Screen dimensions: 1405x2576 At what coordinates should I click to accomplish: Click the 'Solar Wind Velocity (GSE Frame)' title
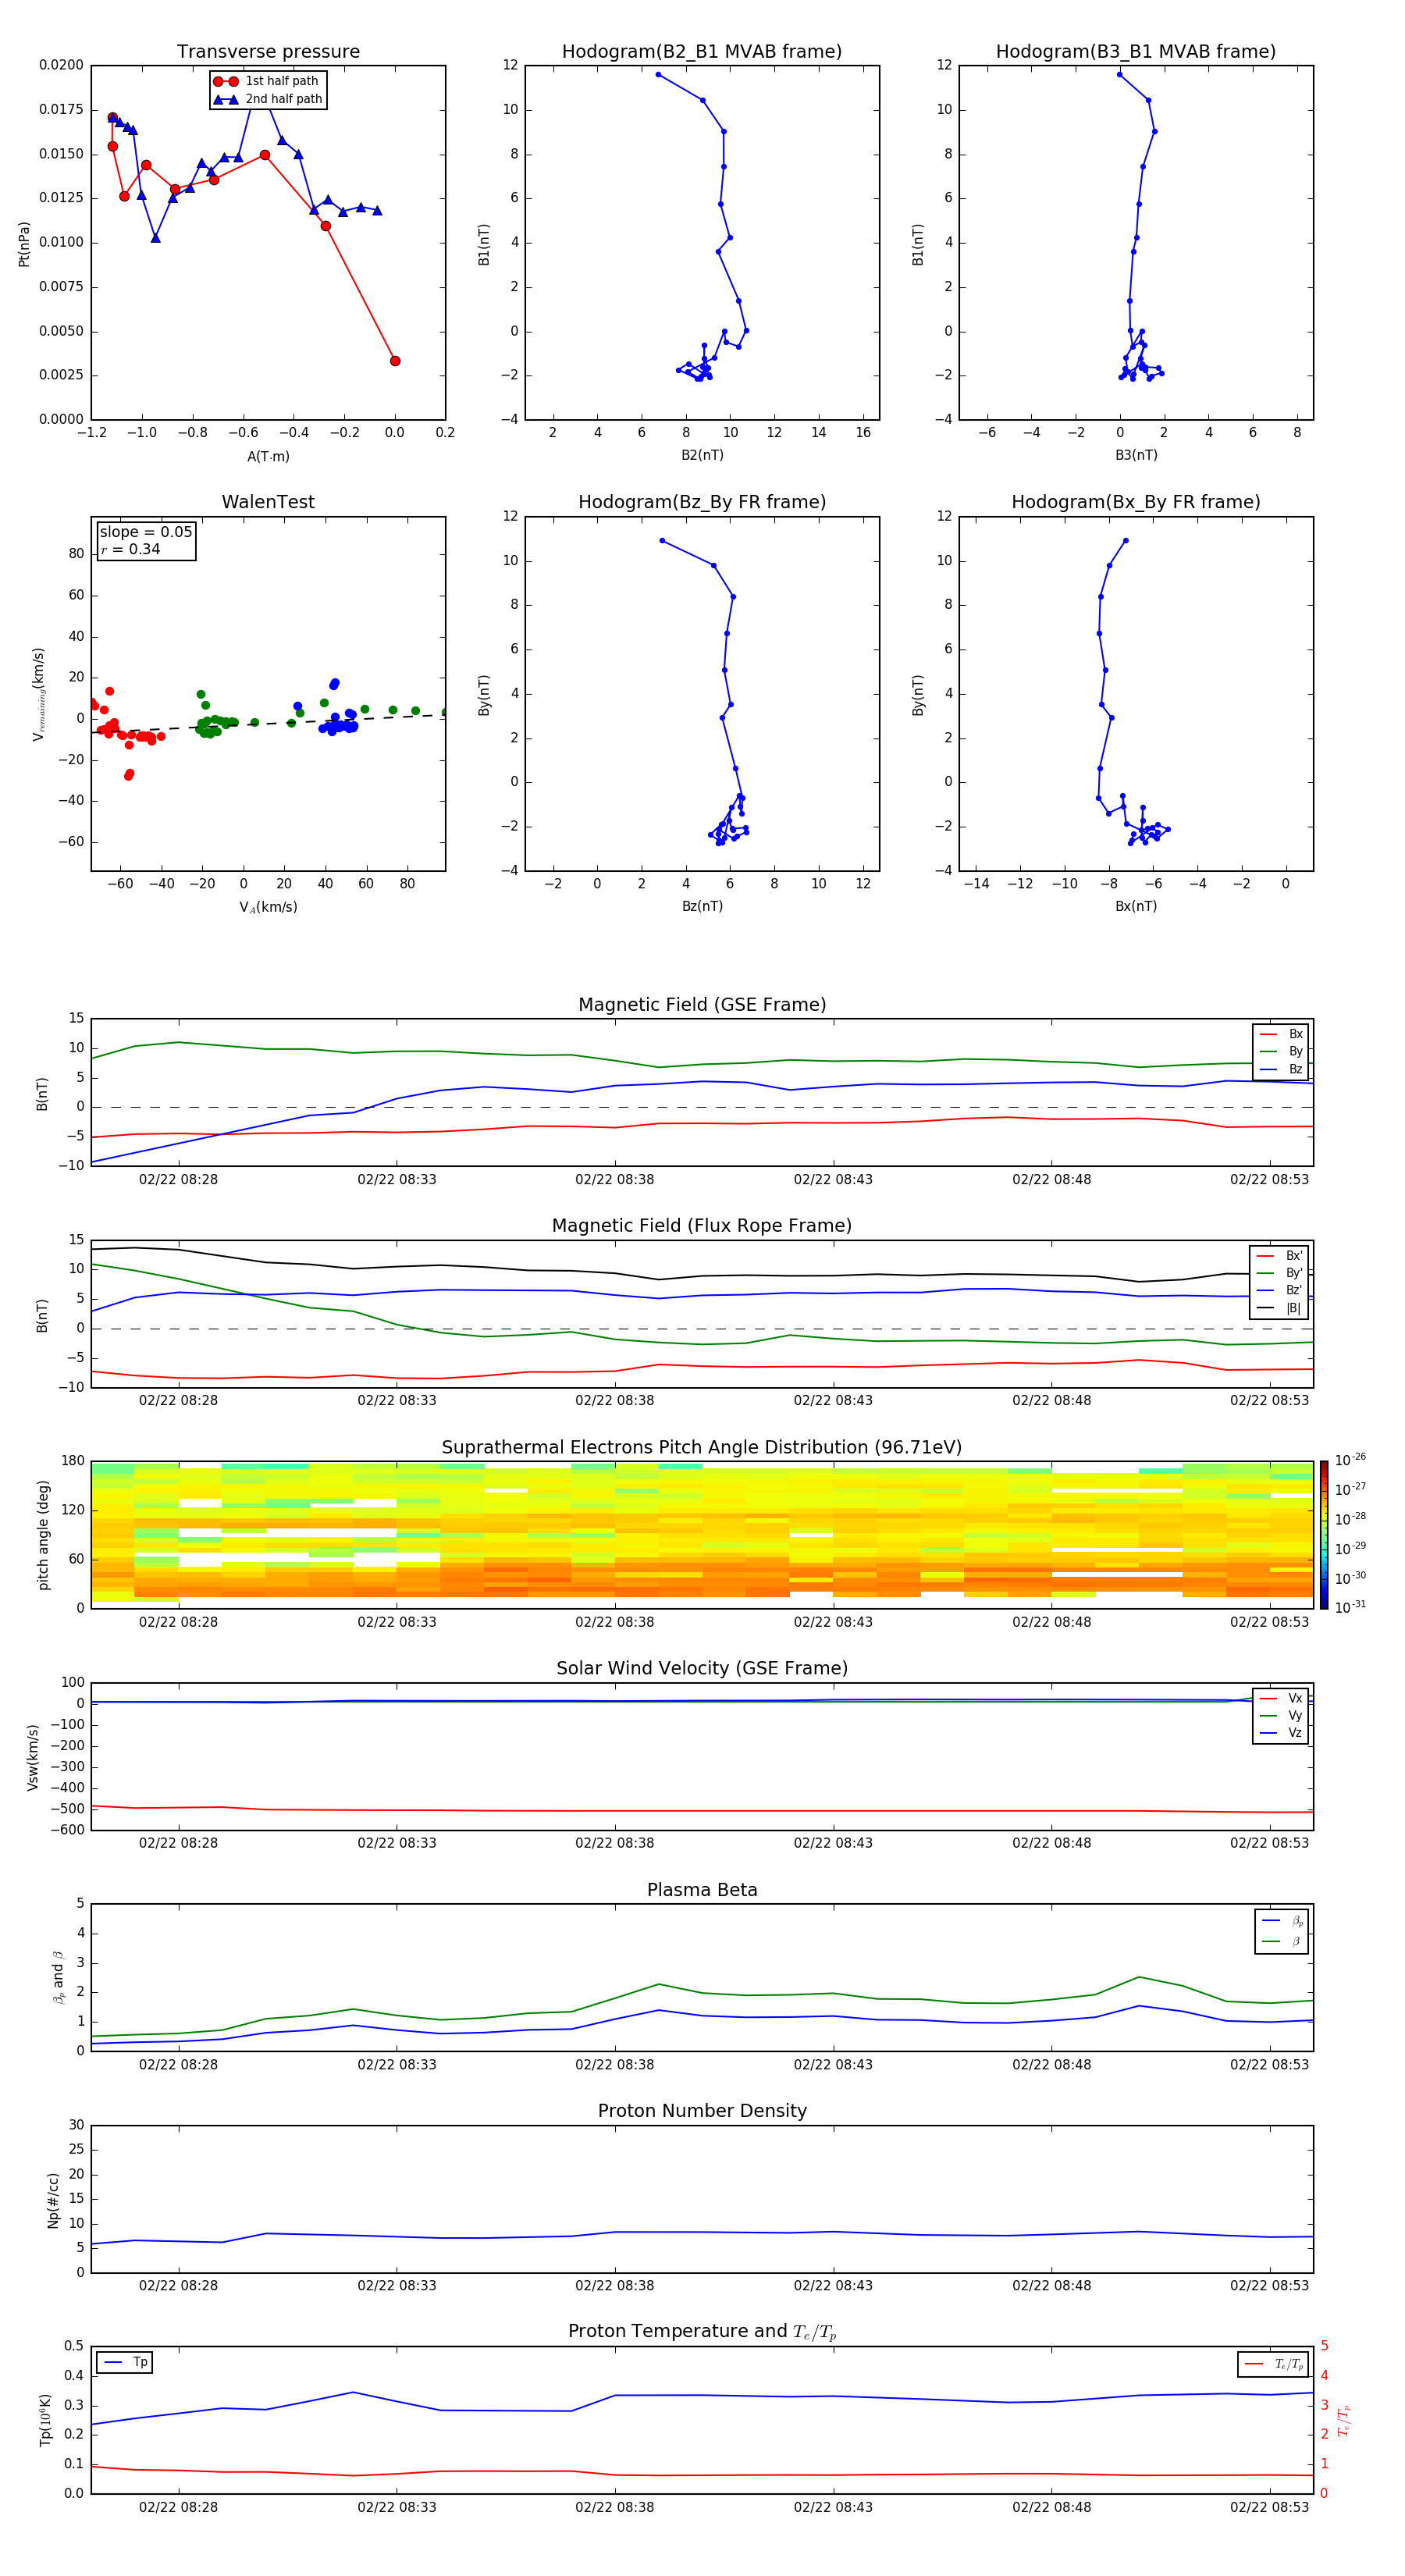point(702,1668)
